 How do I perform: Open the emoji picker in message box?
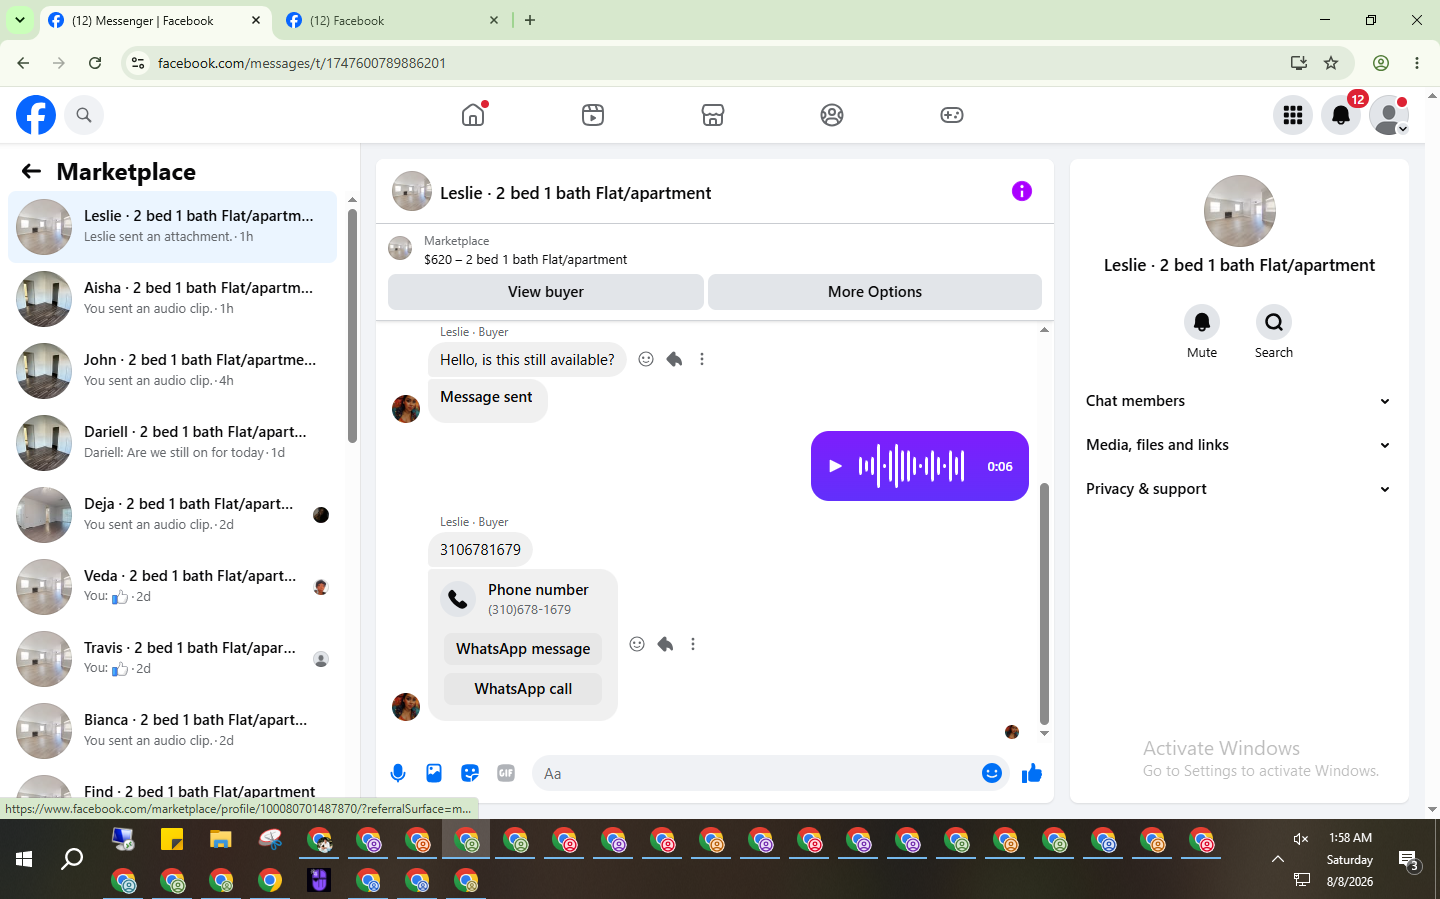click(x=992, y=773)
